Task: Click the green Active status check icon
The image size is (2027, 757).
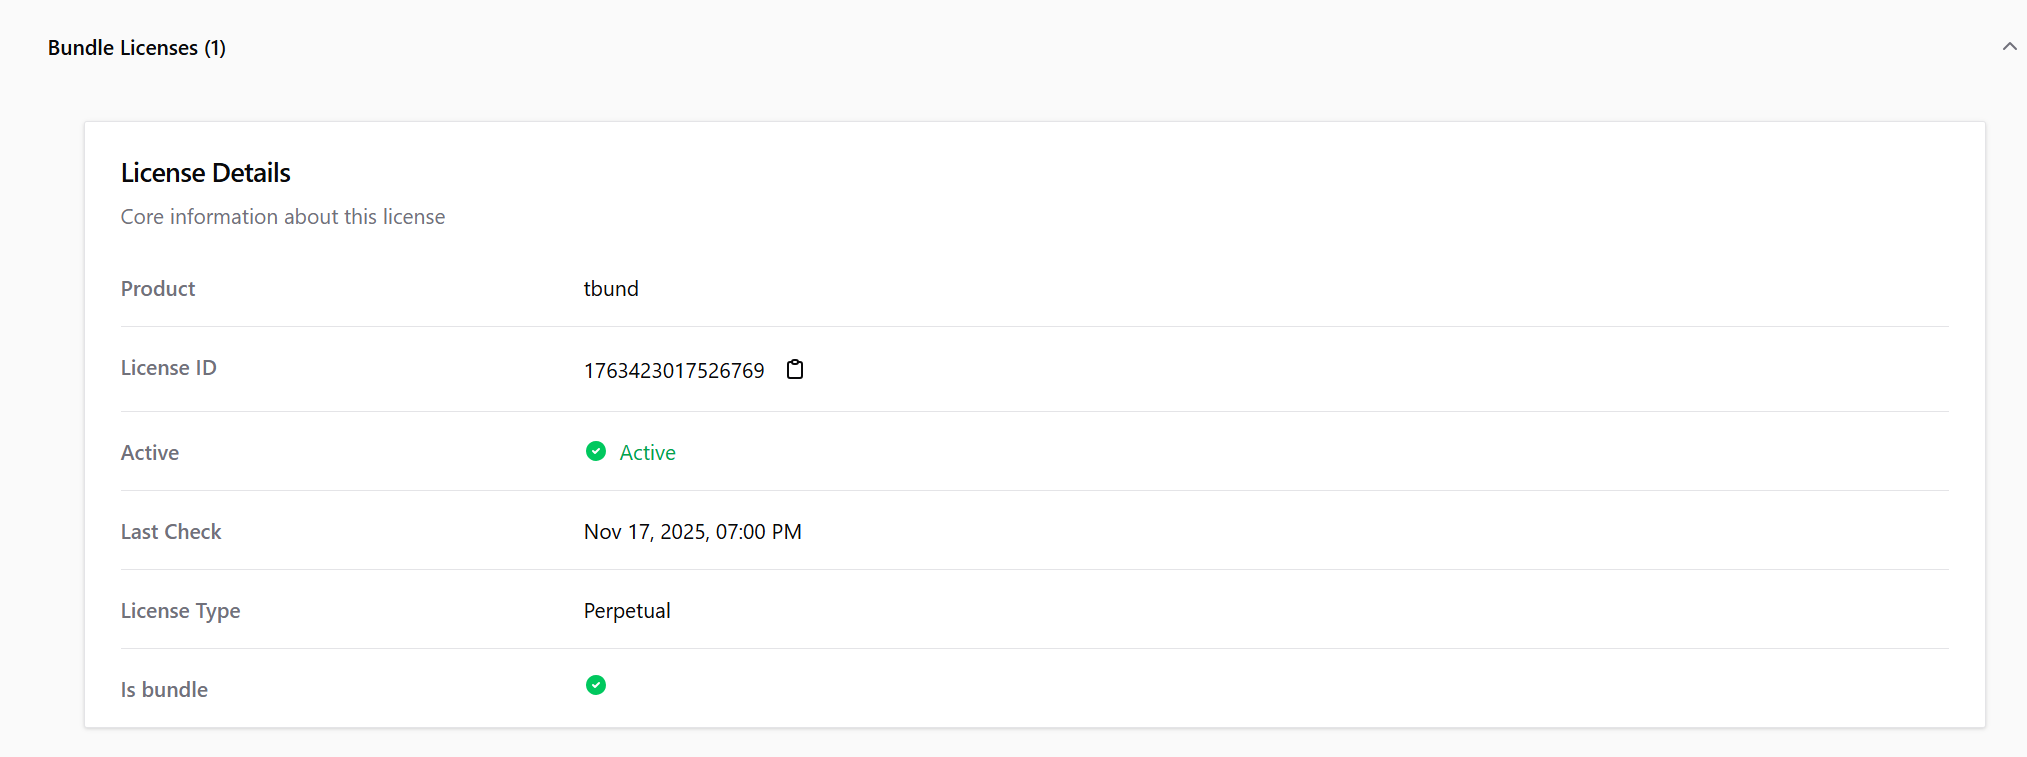Action: (596, 452)
